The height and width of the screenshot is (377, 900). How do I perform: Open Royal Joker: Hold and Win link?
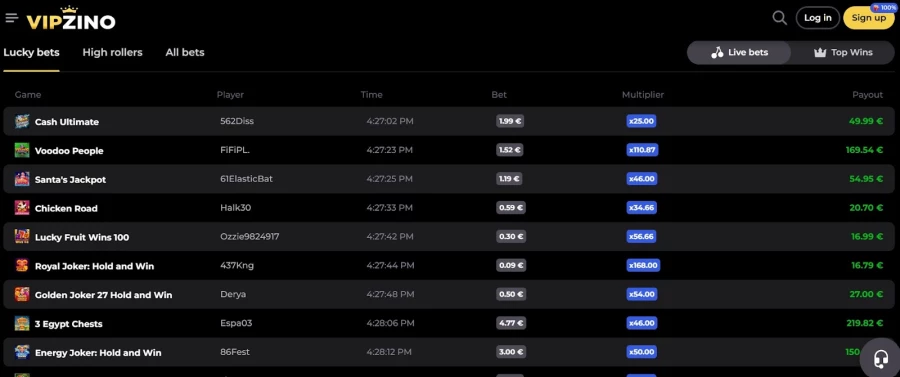(x=95, y=266)
